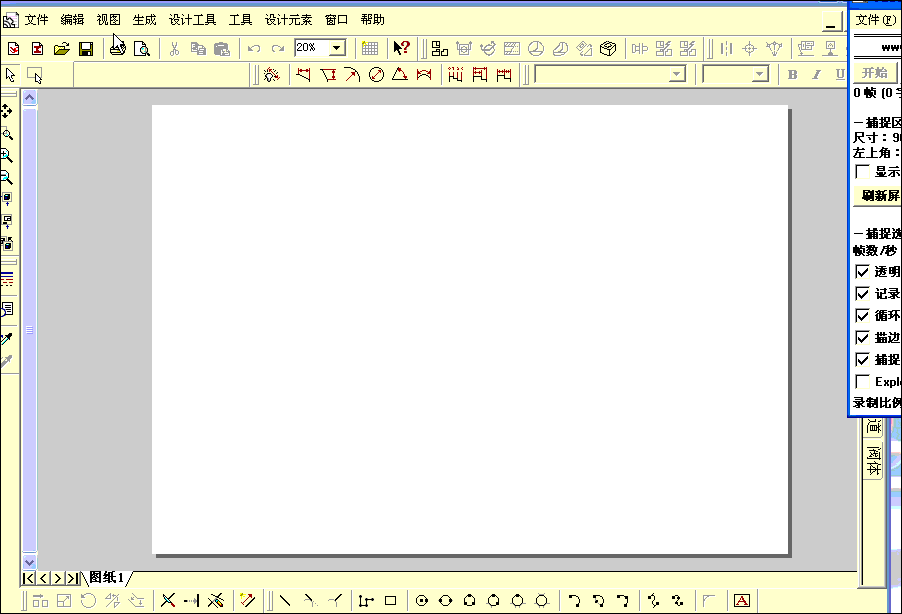Open the 编辑 menu
The width and height of the screenshot is (902, 614).
tap(72, 20)
